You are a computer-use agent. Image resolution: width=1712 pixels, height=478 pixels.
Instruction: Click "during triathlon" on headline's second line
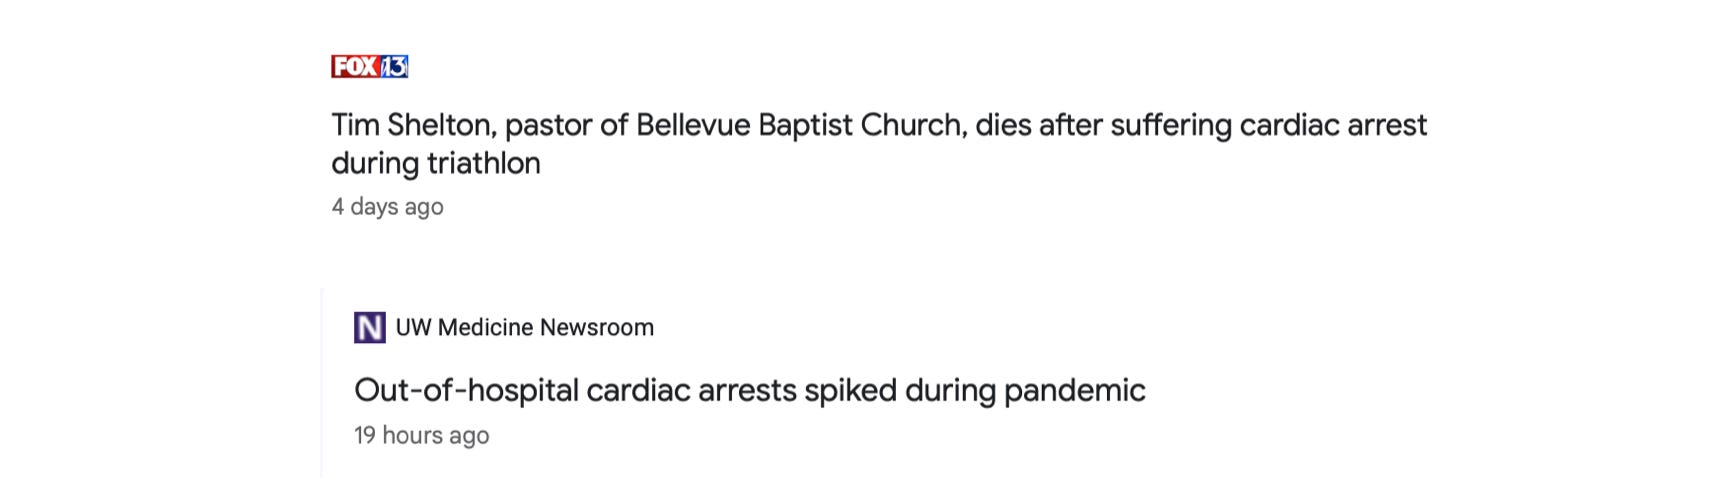pyautogui.click(x=435, y=163)
